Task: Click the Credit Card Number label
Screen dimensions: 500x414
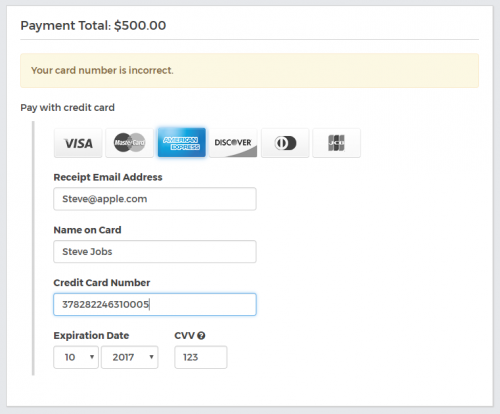Action: click(x=102, y=283)
